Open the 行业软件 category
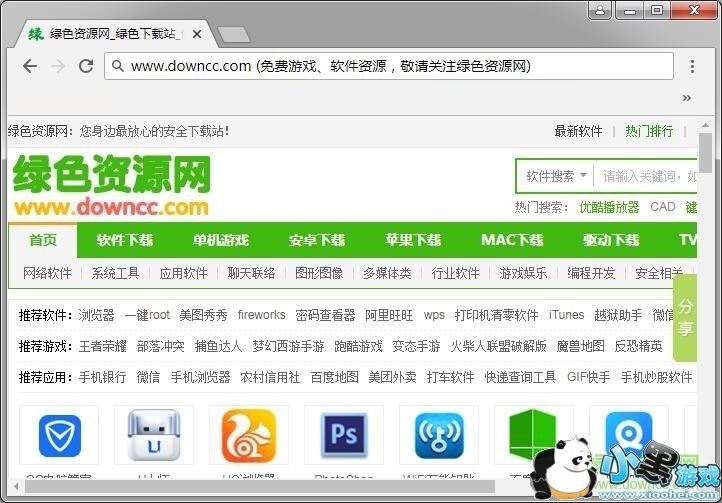This screenshot has width=722, height=503. [455, 273]
